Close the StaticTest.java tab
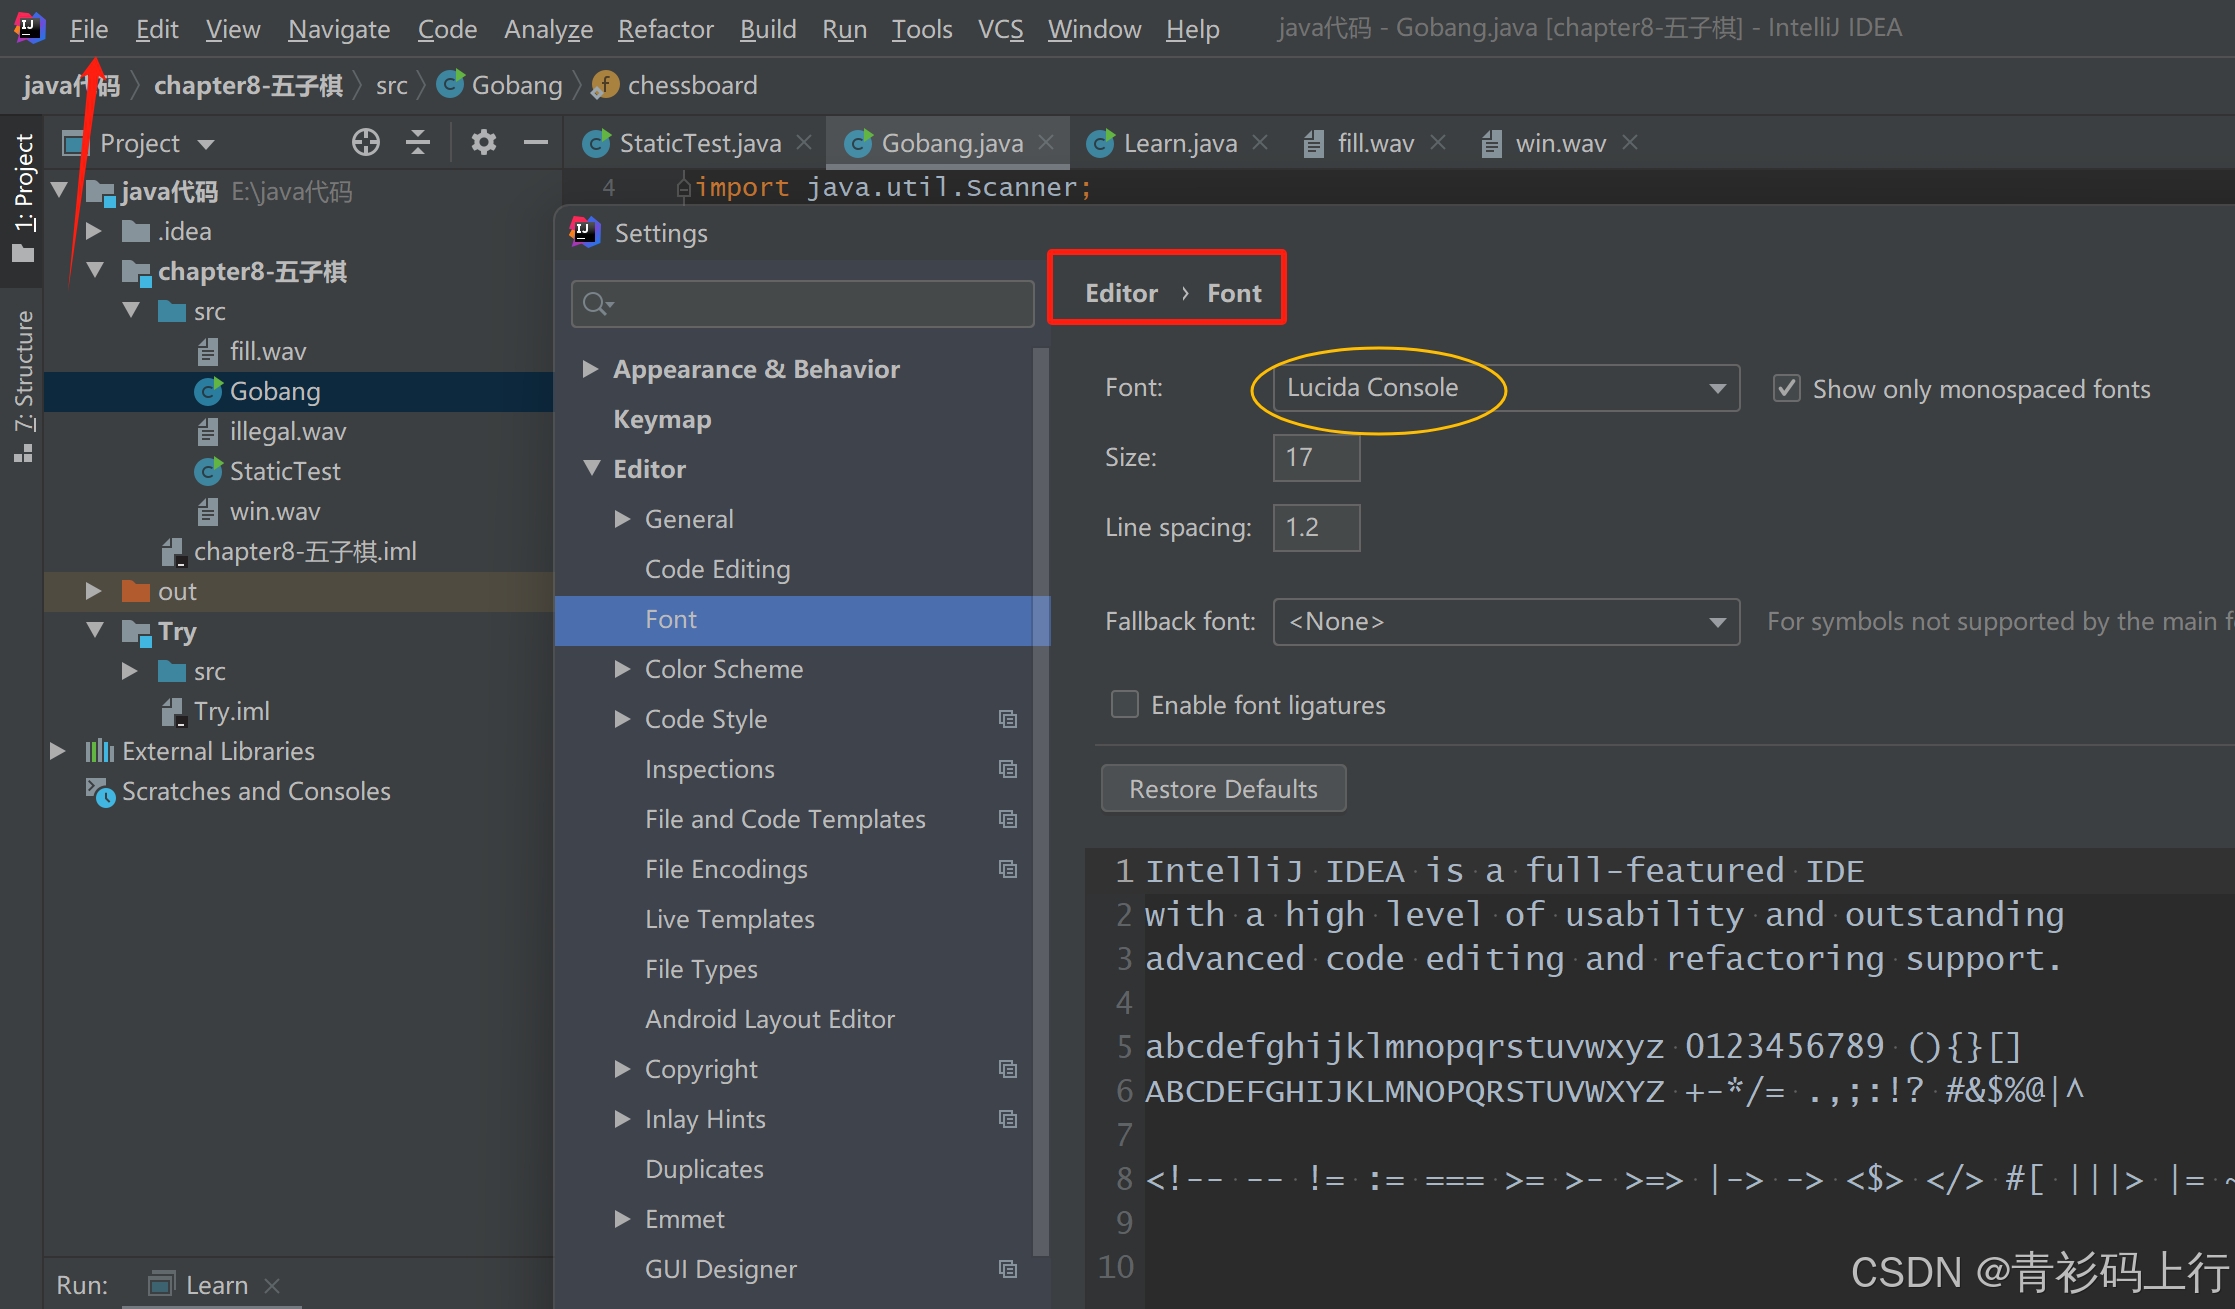The width and height of the screenshot is (2235, 1309). tap(804, 143)
